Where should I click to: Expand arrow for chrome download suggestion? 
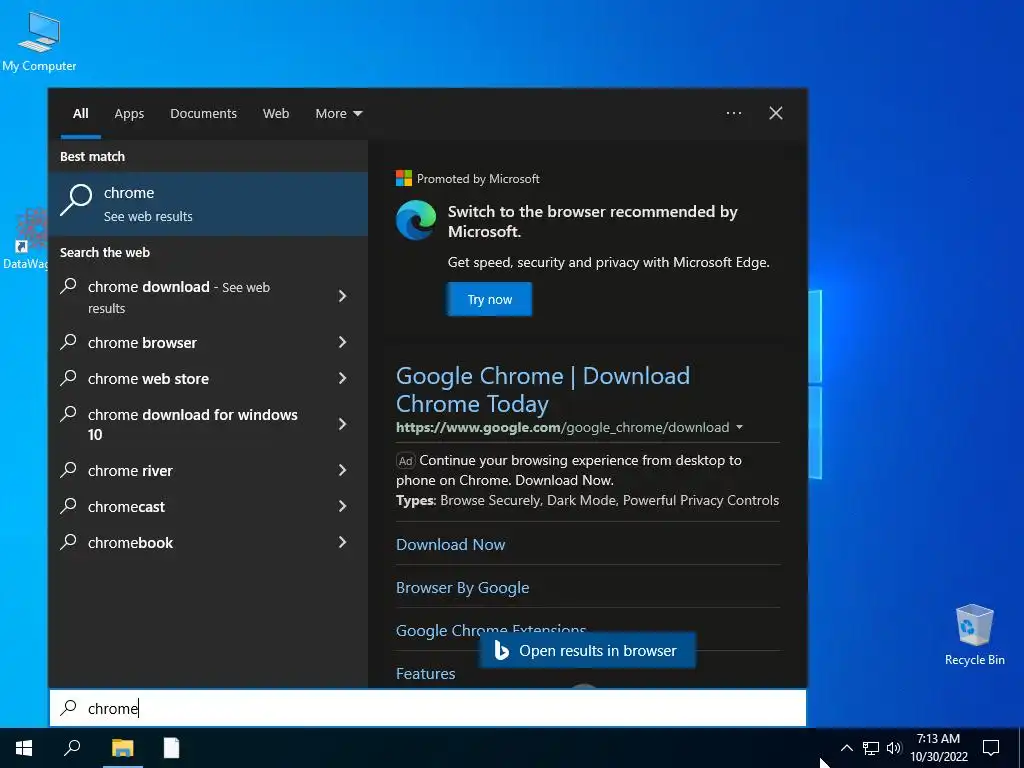tap(342, 296)
